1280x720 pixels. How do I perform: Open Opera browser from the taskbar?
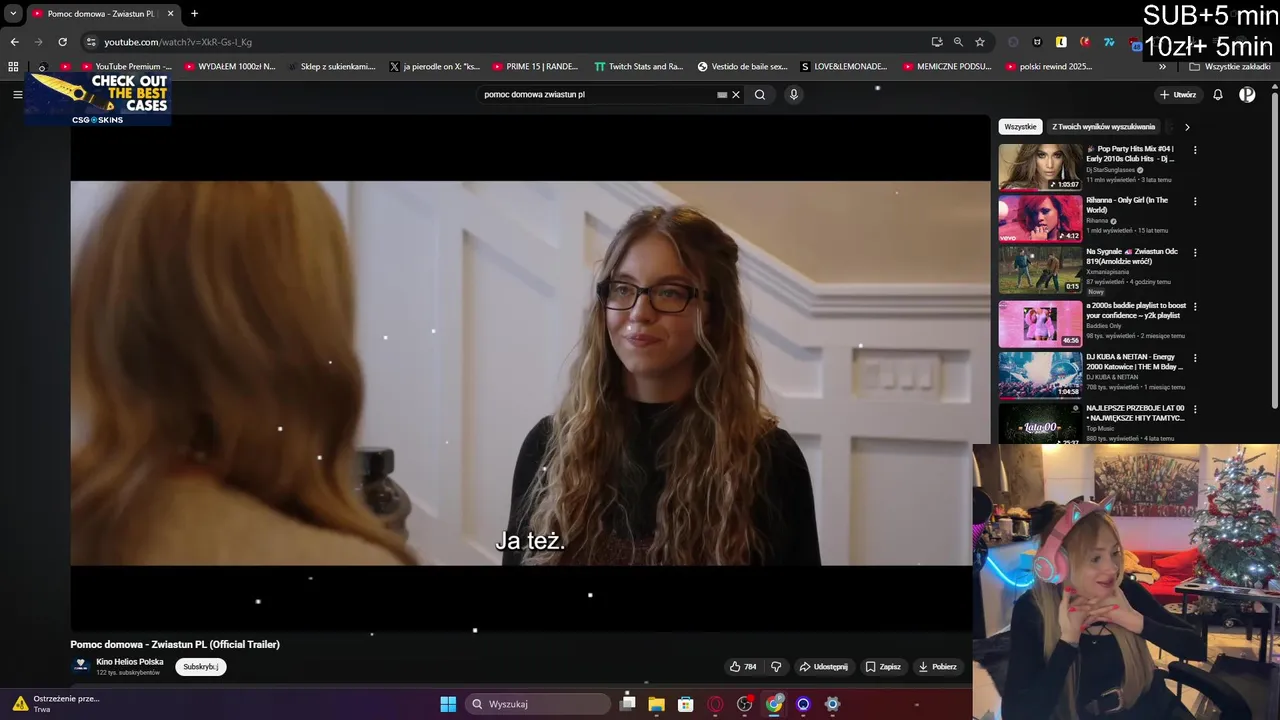pos(715,704)
